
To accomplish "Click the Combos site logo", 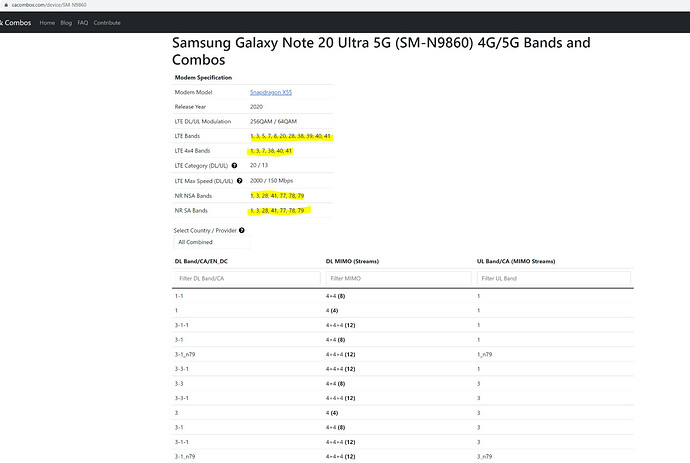I will click(x=15, y=22).
